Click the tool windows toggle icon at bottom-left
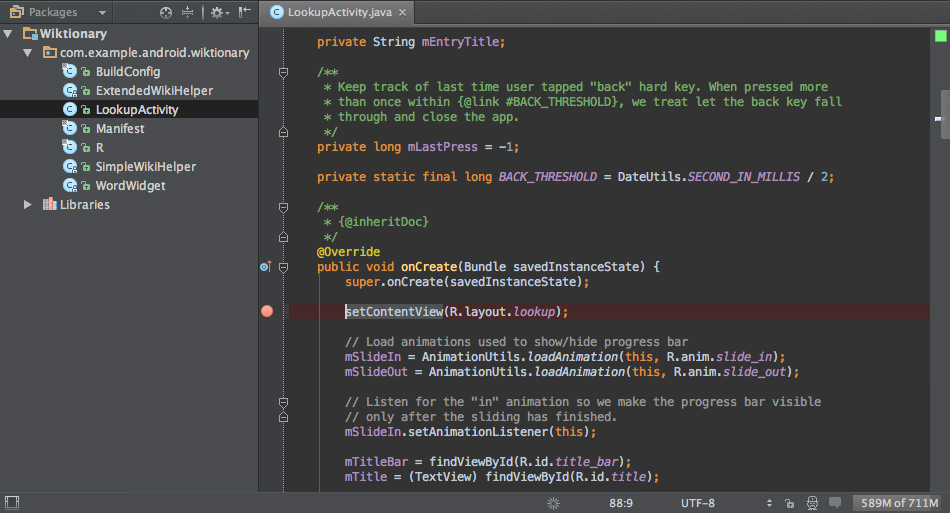This screenshot has height=513, width=950. (x=12, y=502)
